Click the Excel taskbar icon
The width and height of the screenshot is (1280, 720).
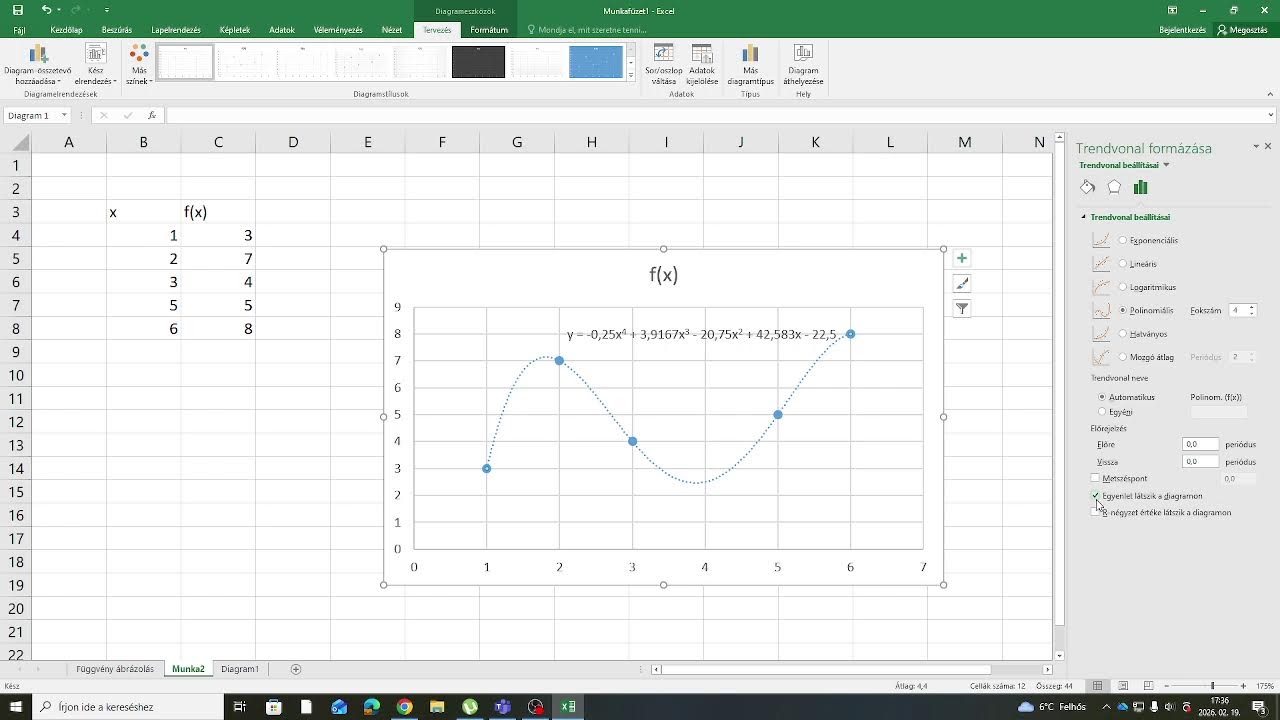pyautogui.click(x=568, y=707)
